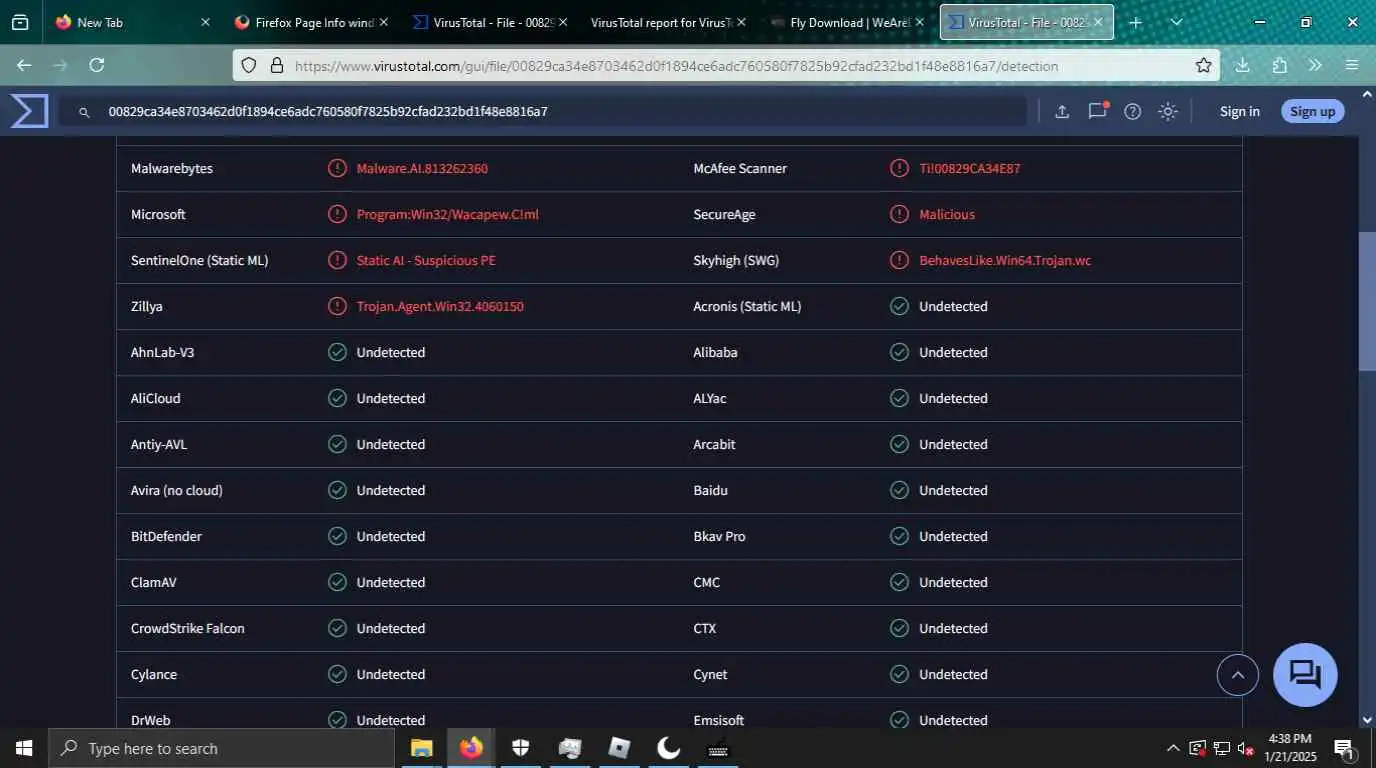1376x768 pixels.
Task: Open Firefox View icon at tab strip start
Action: point(20,22)
